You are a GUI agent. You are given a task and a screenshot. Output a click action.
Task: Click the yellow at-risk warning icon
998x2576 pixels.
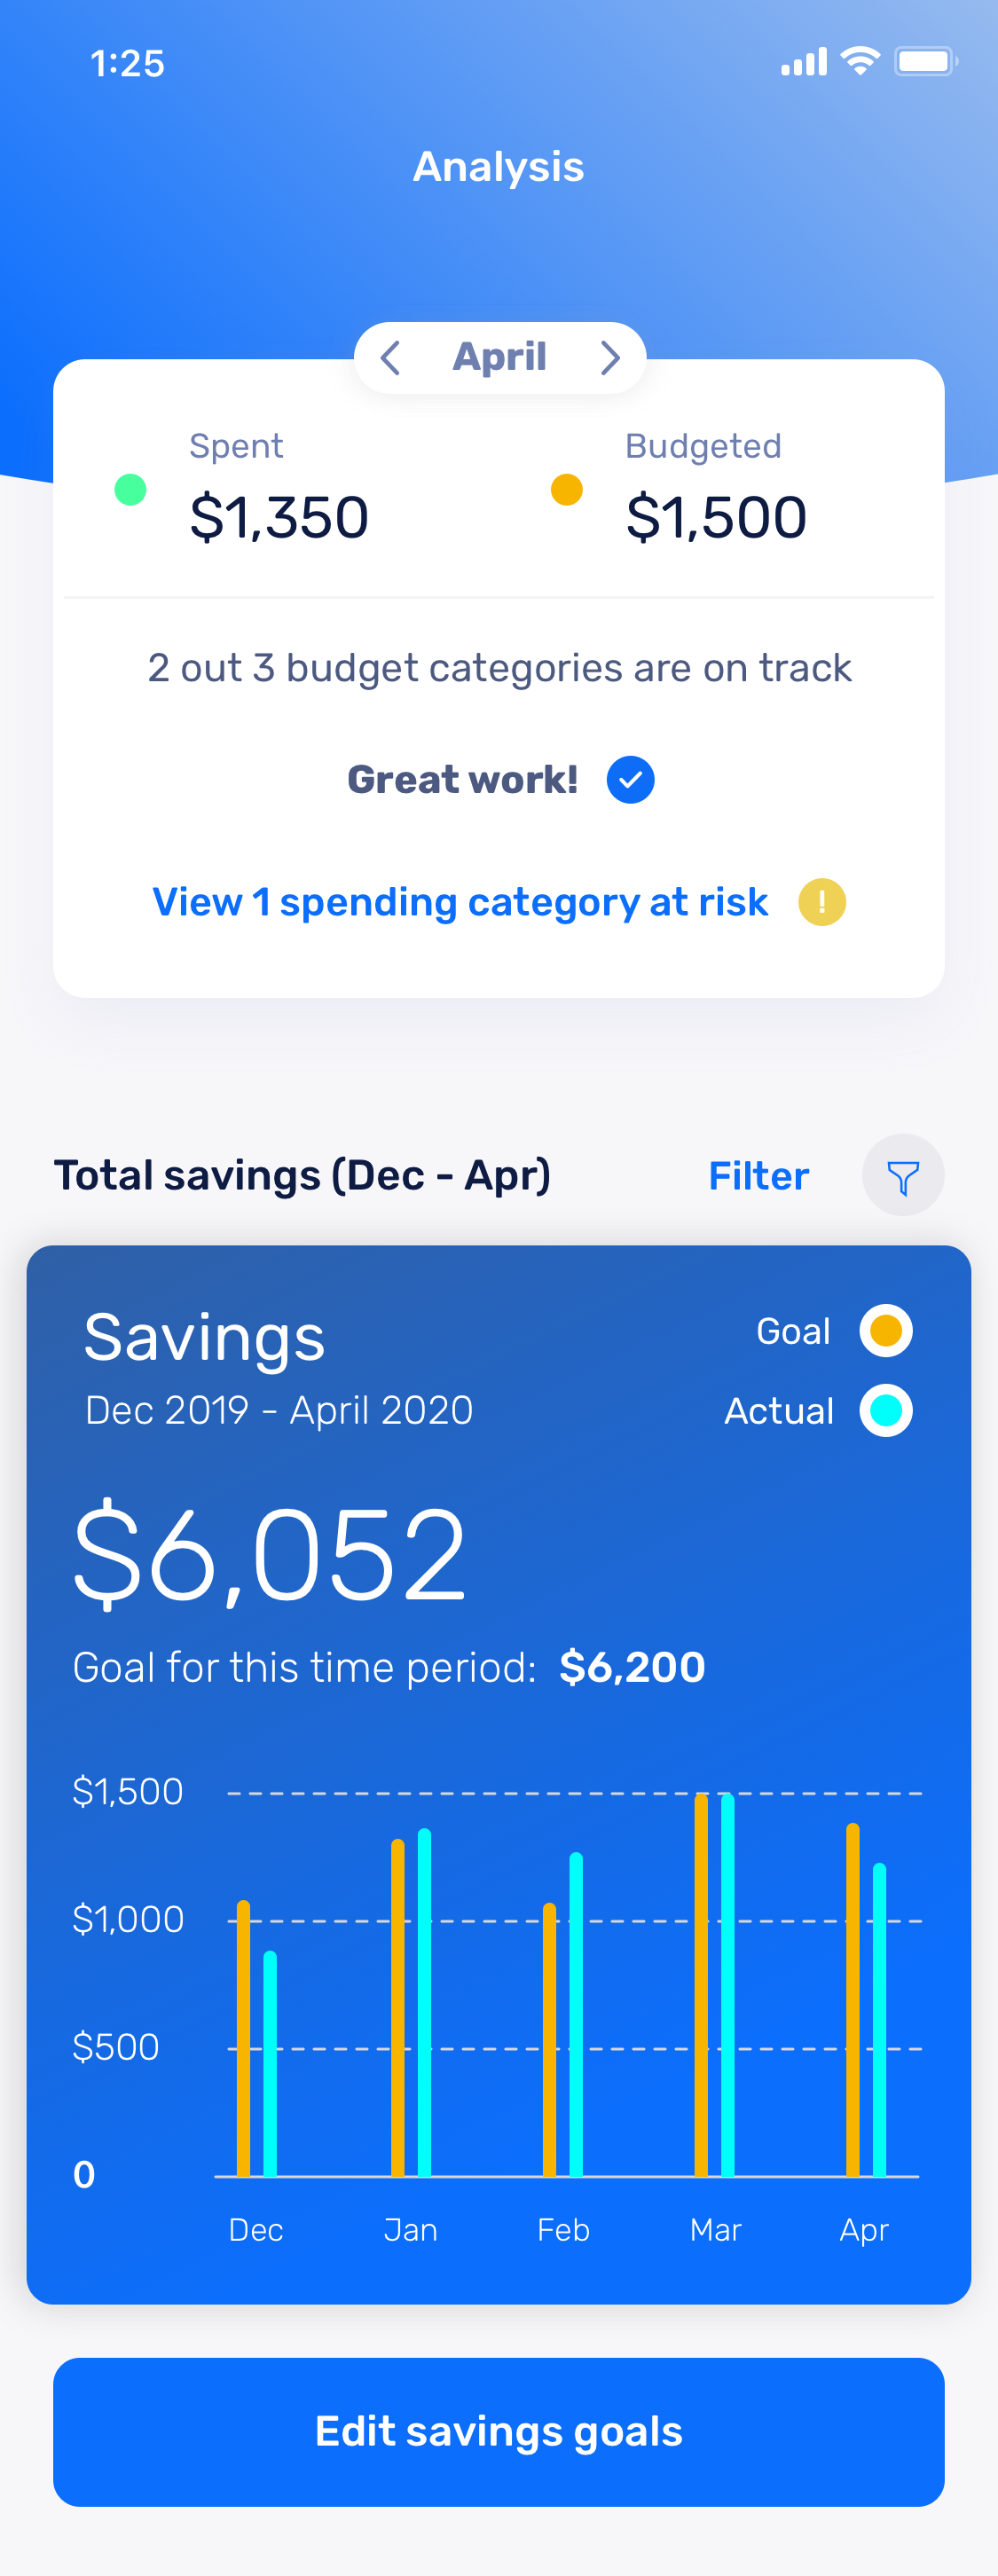tap(822, 902)
